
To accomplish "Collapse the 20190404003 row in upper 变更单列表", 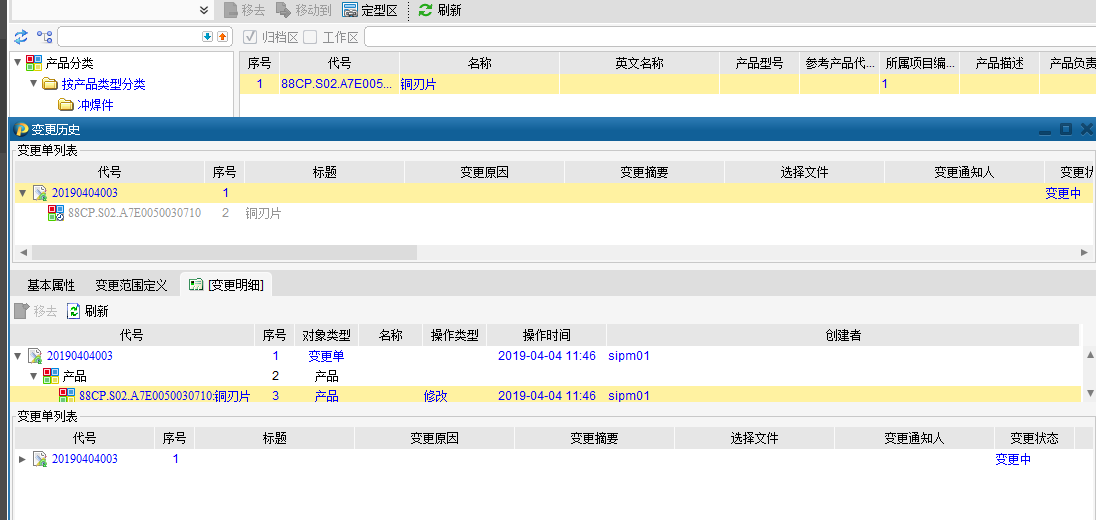I will point(24,193).
